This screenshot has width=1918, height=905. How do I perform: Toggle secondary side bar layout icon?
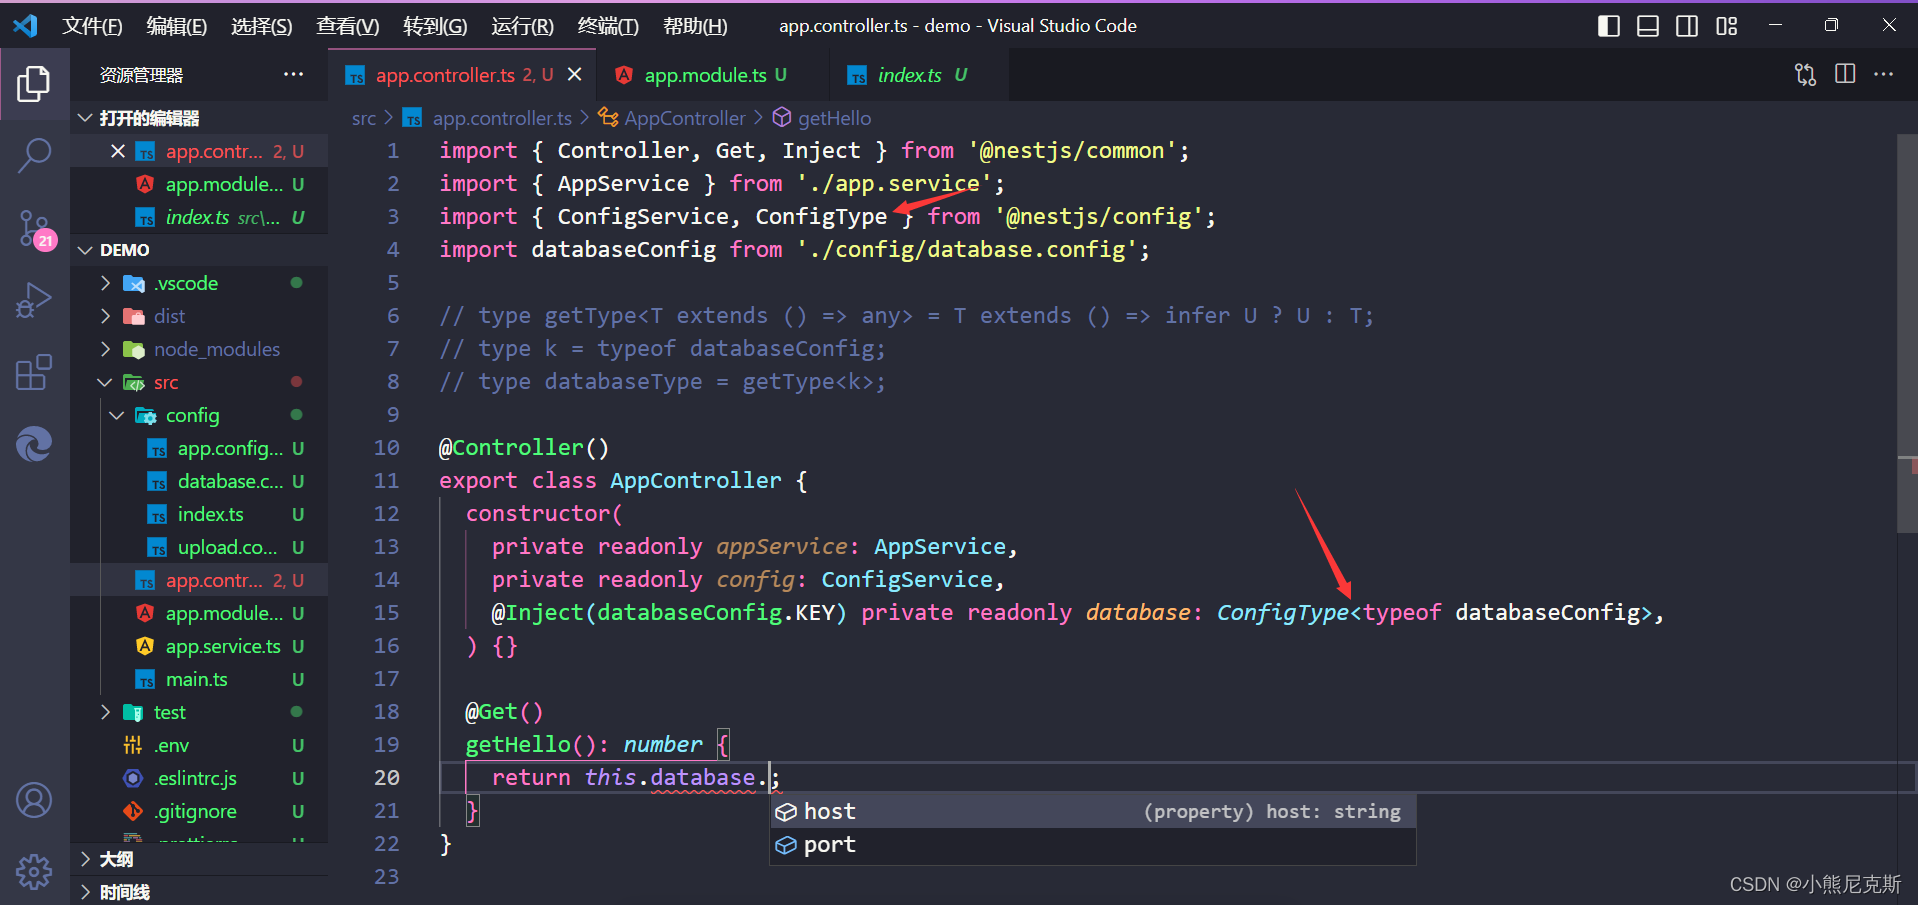(1687, 26)
